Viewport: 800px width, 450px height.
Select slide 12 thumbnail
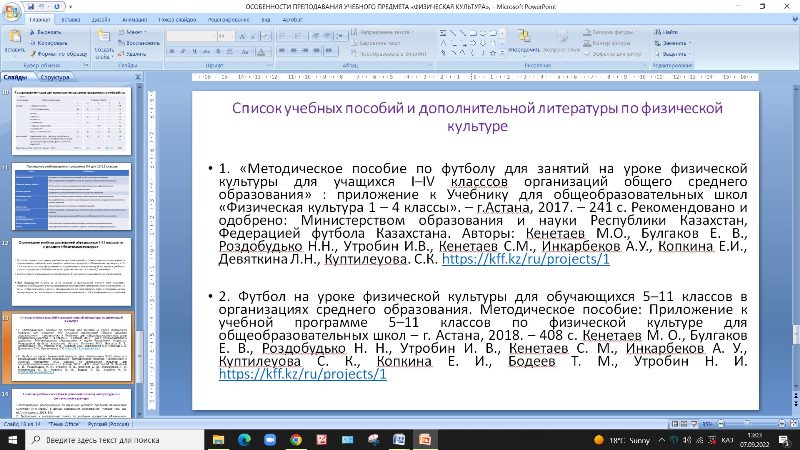tap(71, 272)
